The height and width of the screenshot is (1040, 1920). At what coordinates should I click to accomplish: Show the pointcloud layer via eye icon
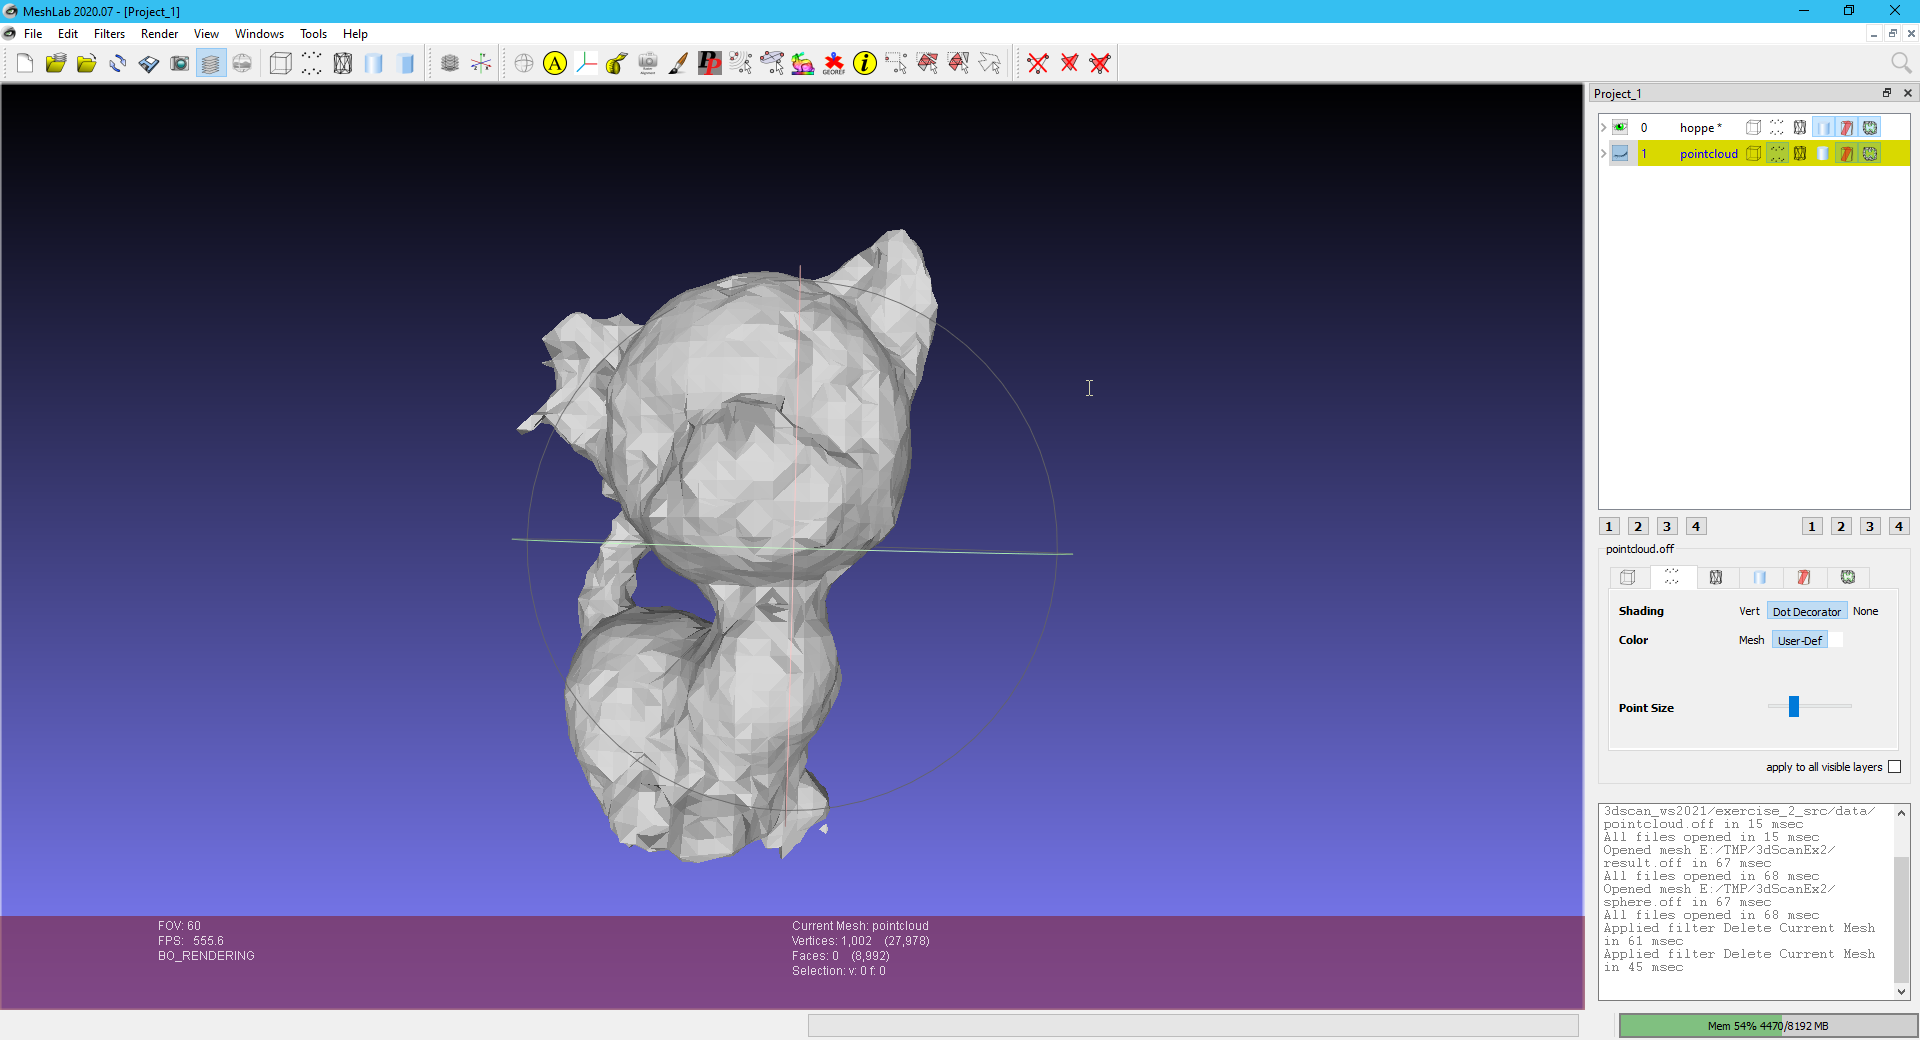coord(1620,154)
